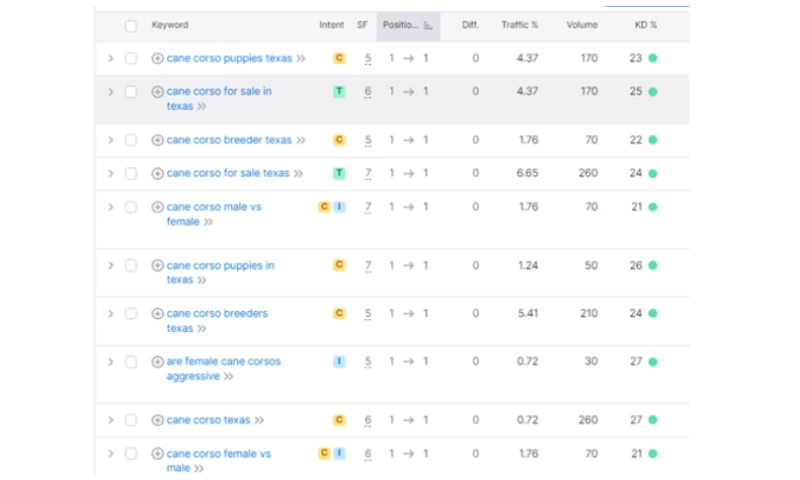Sort table by Volume column header

[x=581, y=26]
